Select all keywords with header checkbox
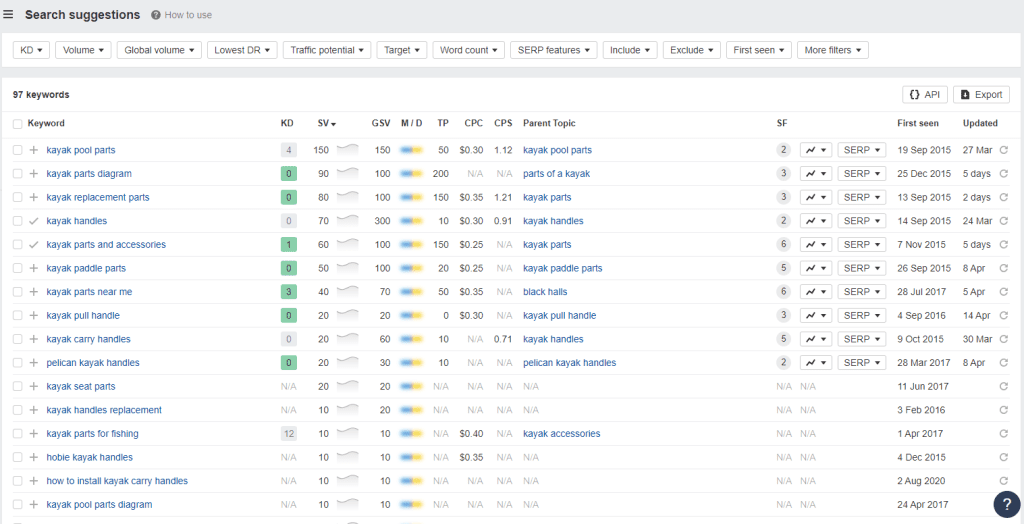Screen dimensions: 1024x524 point(18,123)
